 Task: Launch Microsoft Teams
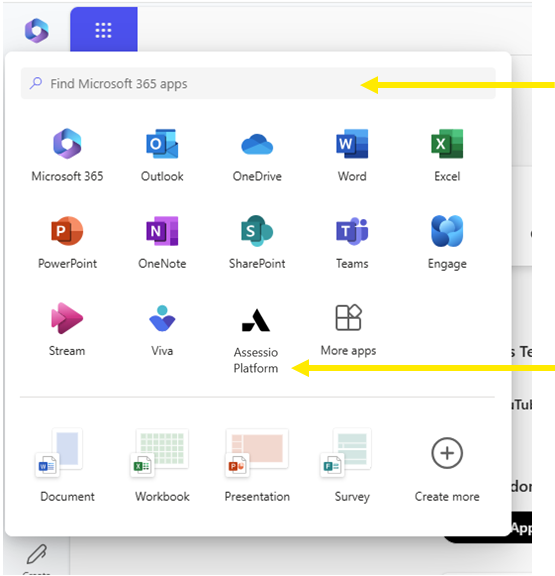352,242
